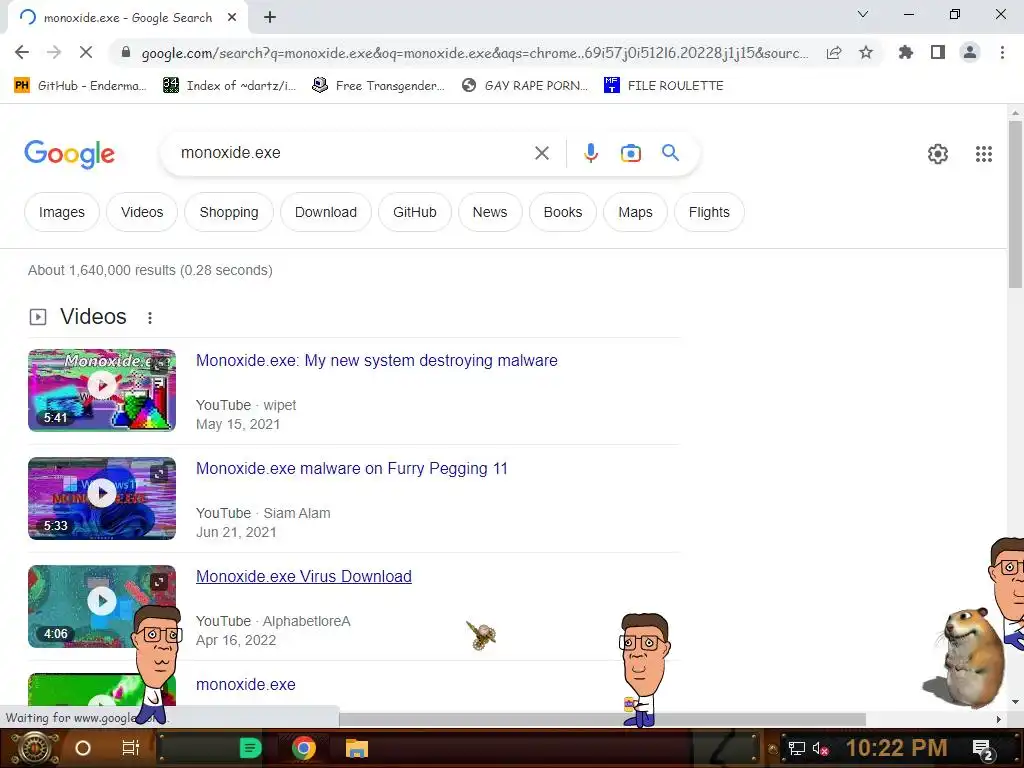The image size is (1024, 768).
Task: Search by image with camera icon
Action: pos(630,153)
